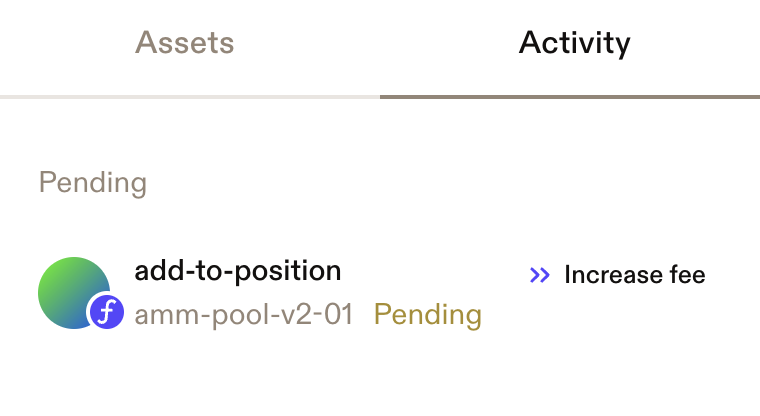Click gradient circle beside add-to-position
Image resolution: width=760 pixels, height=416 pixels.
pos(74,293)
